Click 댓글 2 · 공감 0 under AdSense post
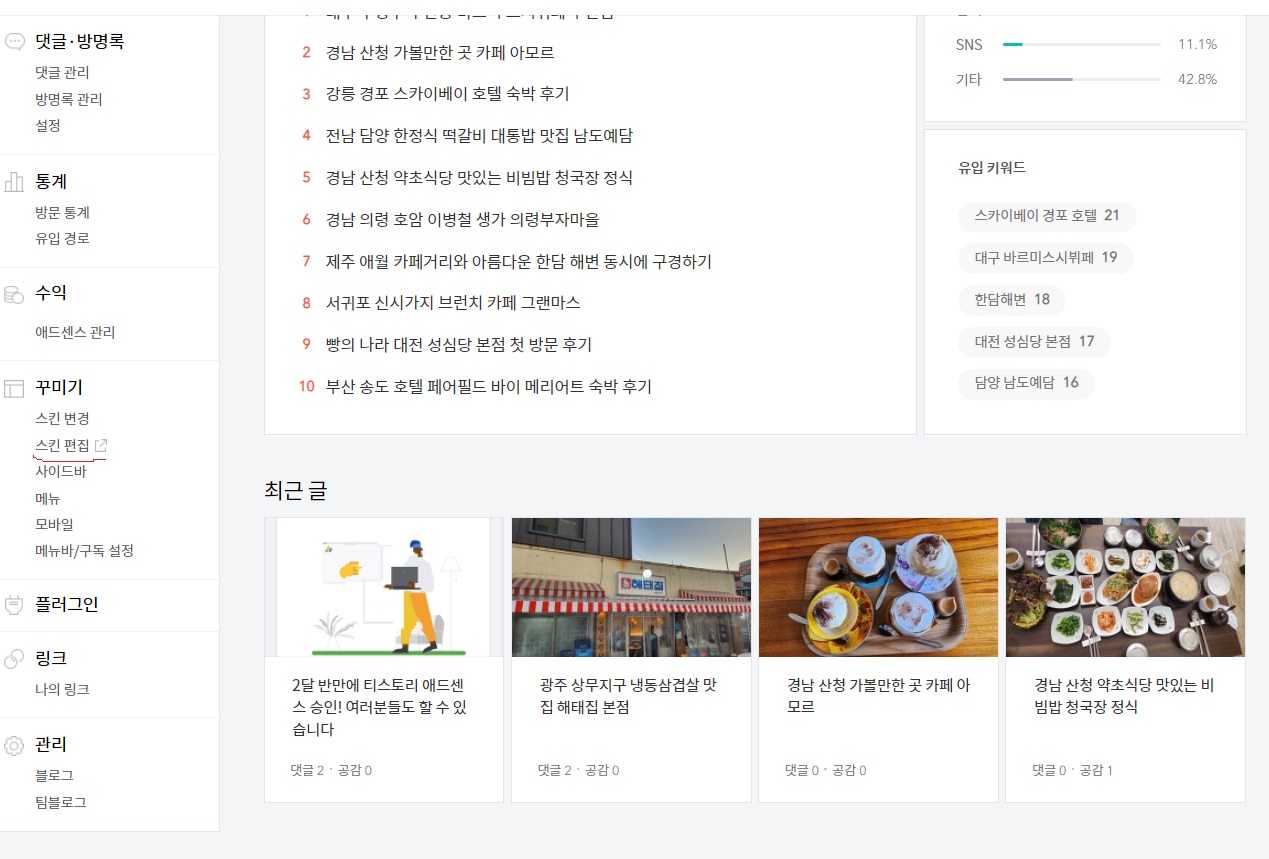 click(x=331, y=771)
